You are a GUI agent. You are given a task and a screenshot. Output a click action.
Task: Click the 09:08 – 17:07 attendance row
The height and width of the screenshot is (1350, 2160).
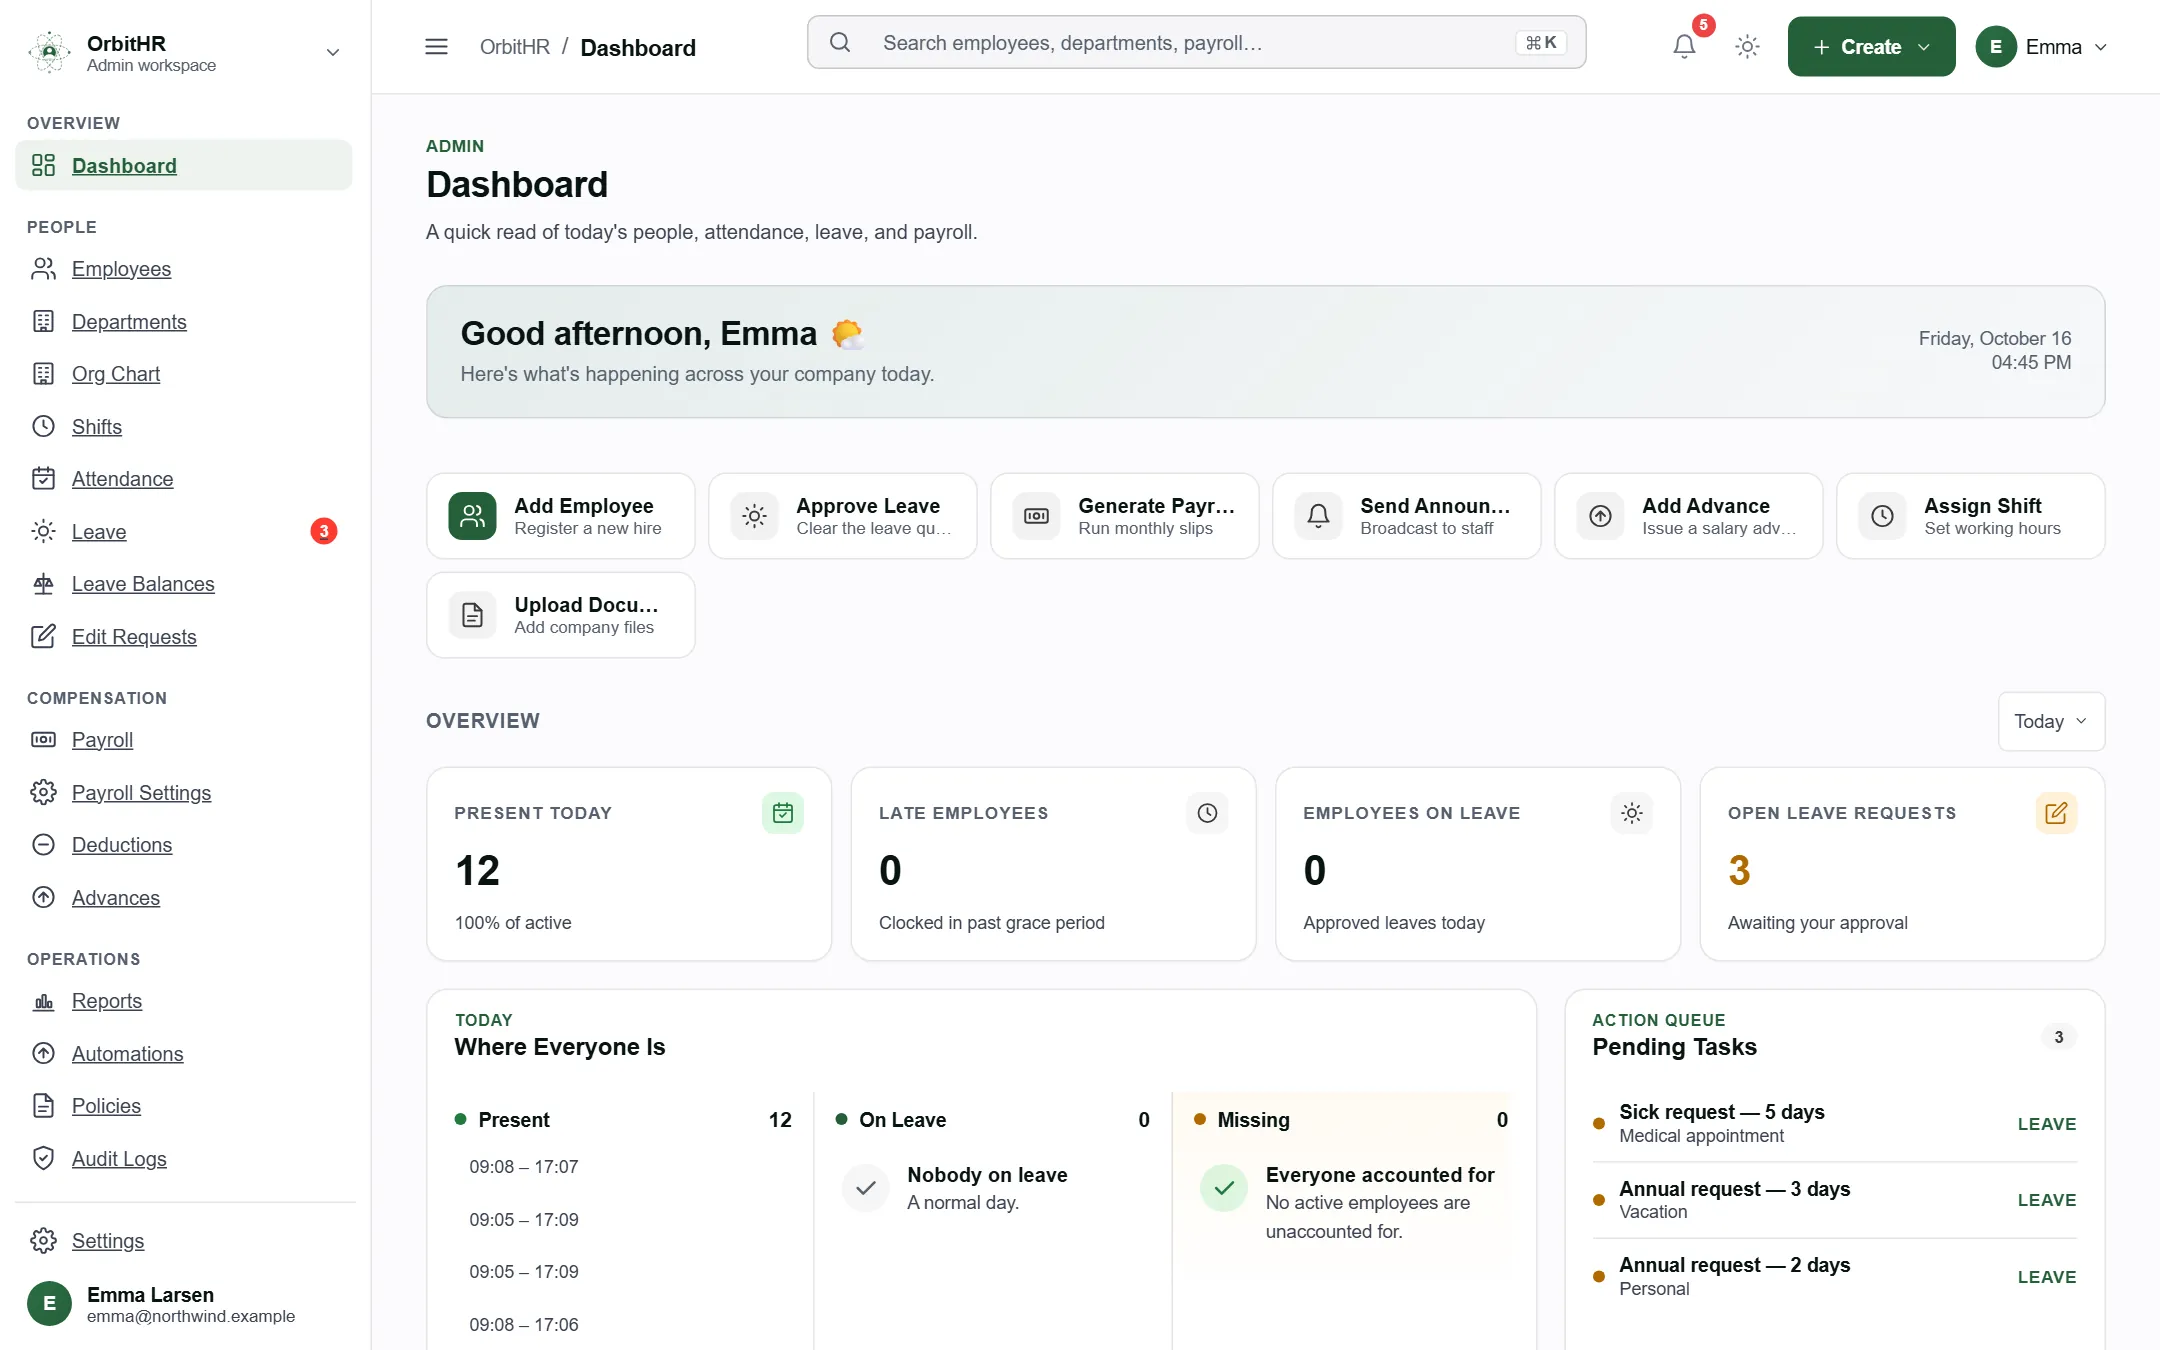tap(524, 1167)
